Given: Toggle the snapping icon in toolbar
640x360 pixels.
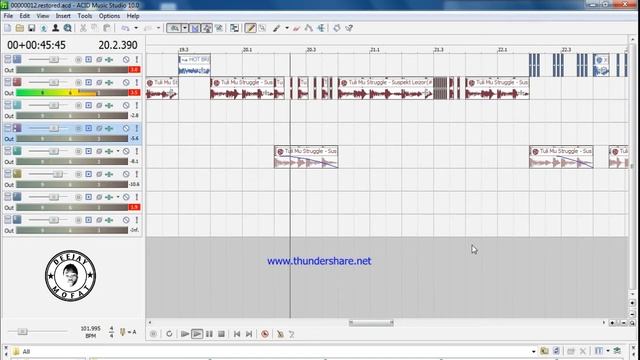Looking at the screenshot, I should pos(174,28).
